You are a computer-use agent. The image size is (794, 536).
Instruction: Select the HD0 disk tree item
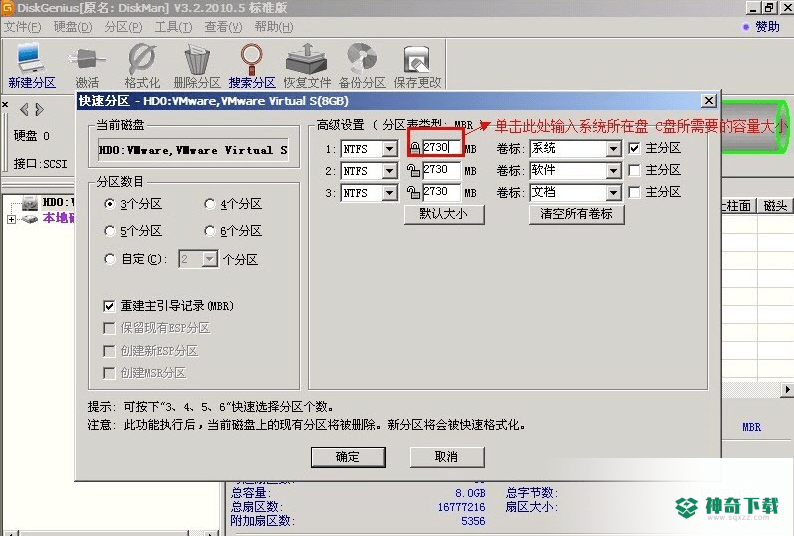58,203
